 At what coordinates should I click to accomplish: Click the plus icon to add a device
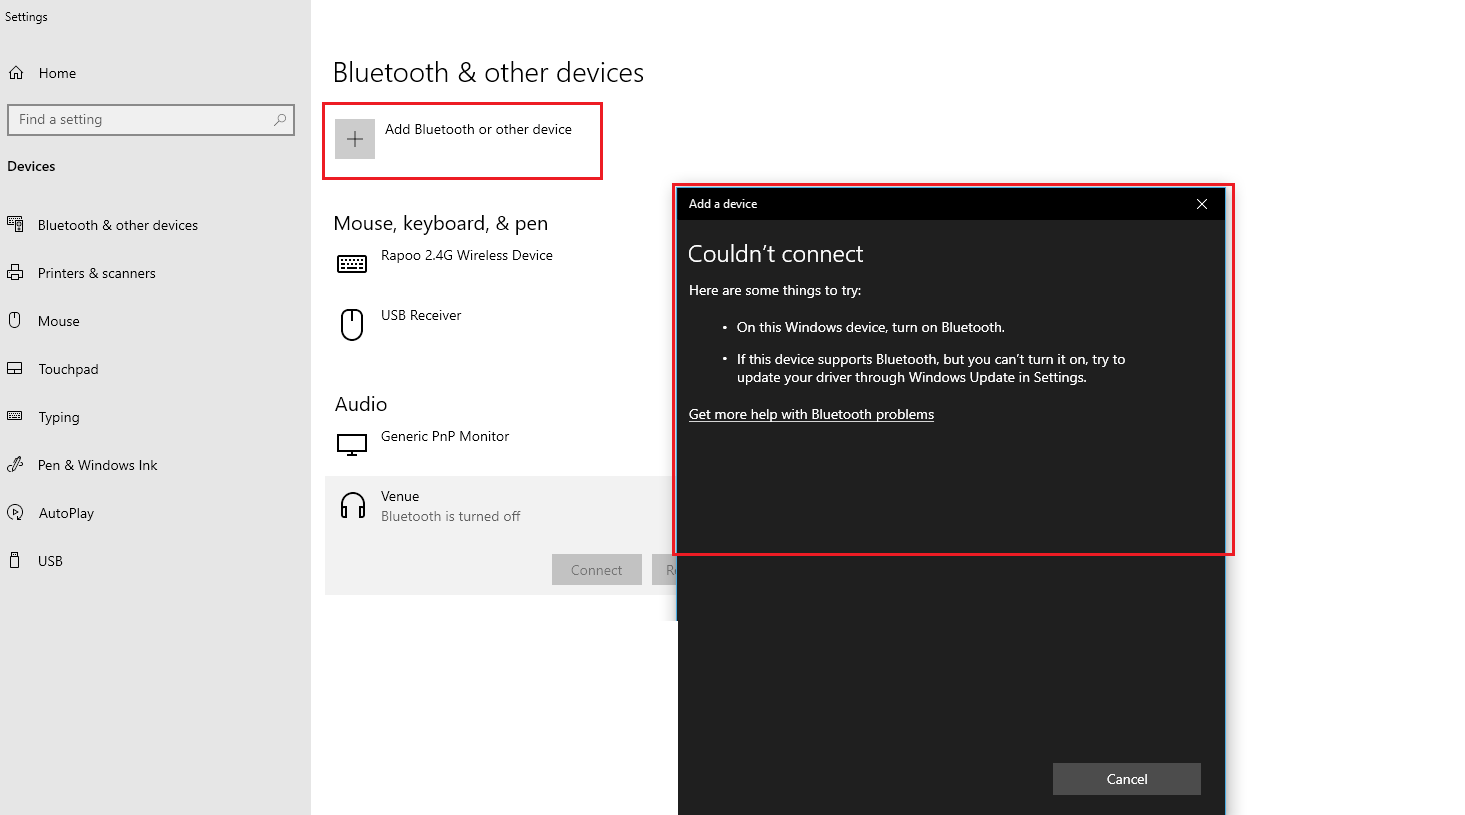pyautogui.click(x=355, y=139)
